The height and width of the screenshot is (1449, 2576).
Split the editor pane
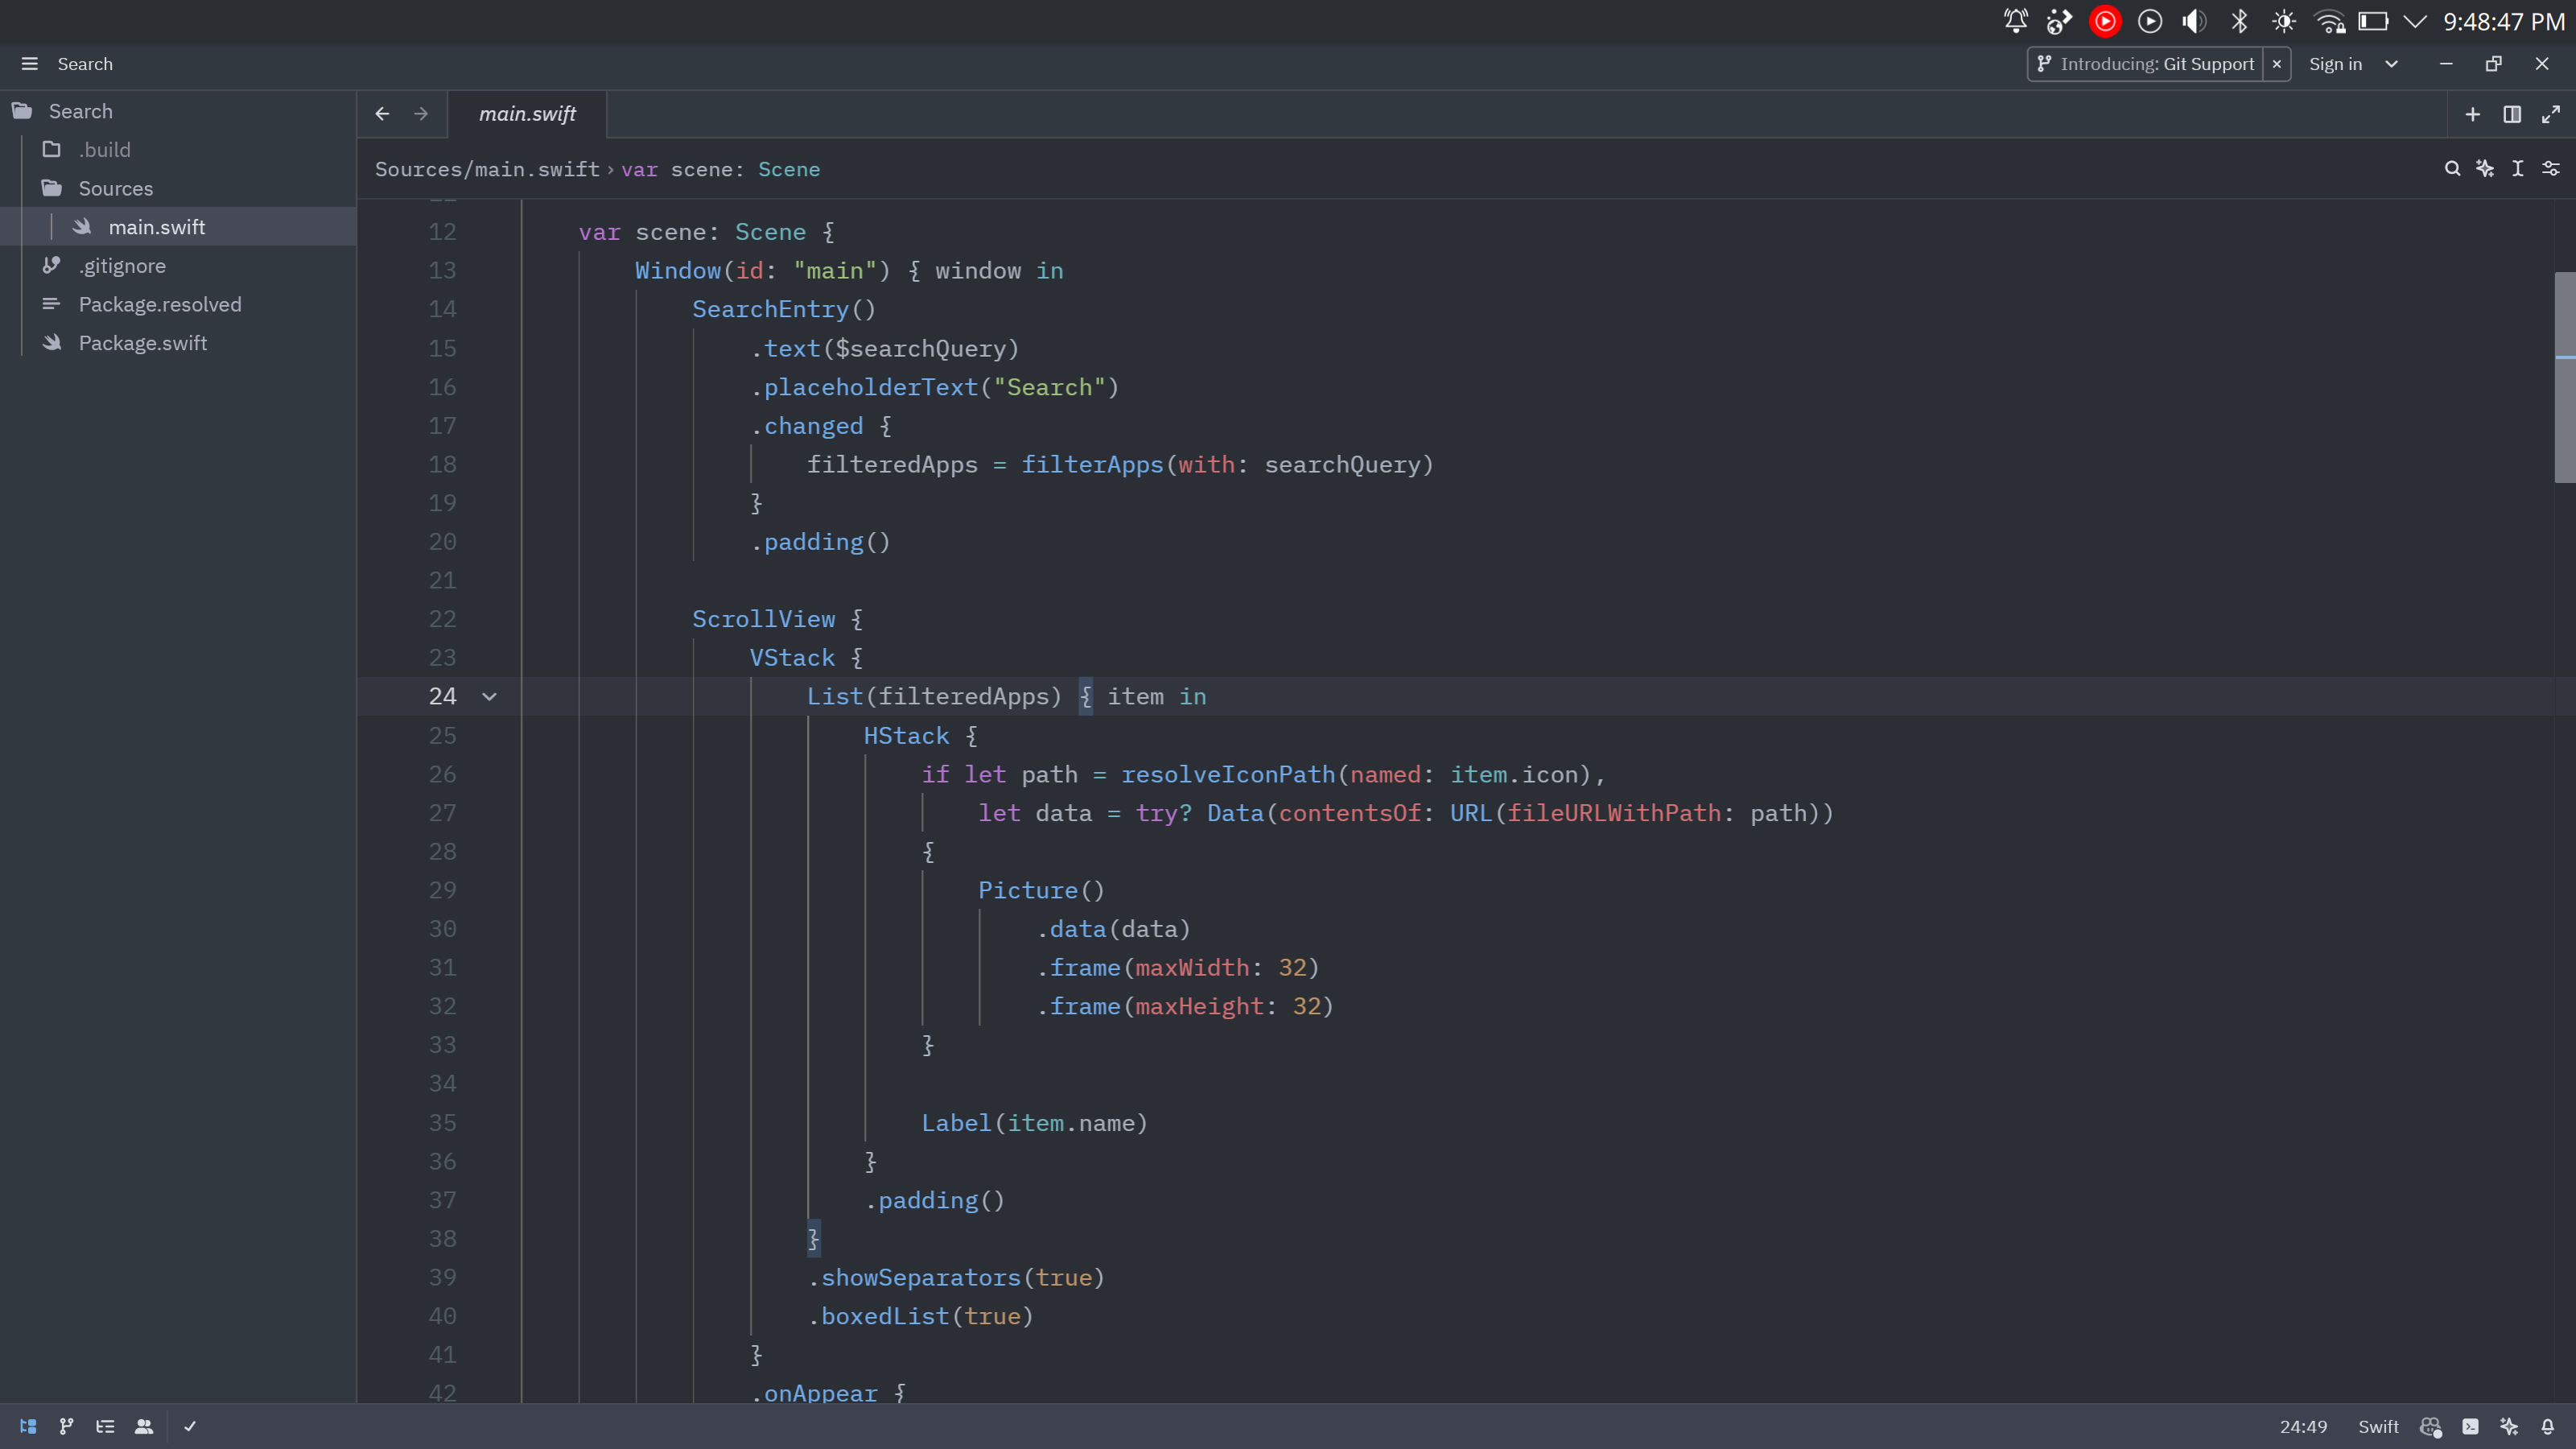2512,114
